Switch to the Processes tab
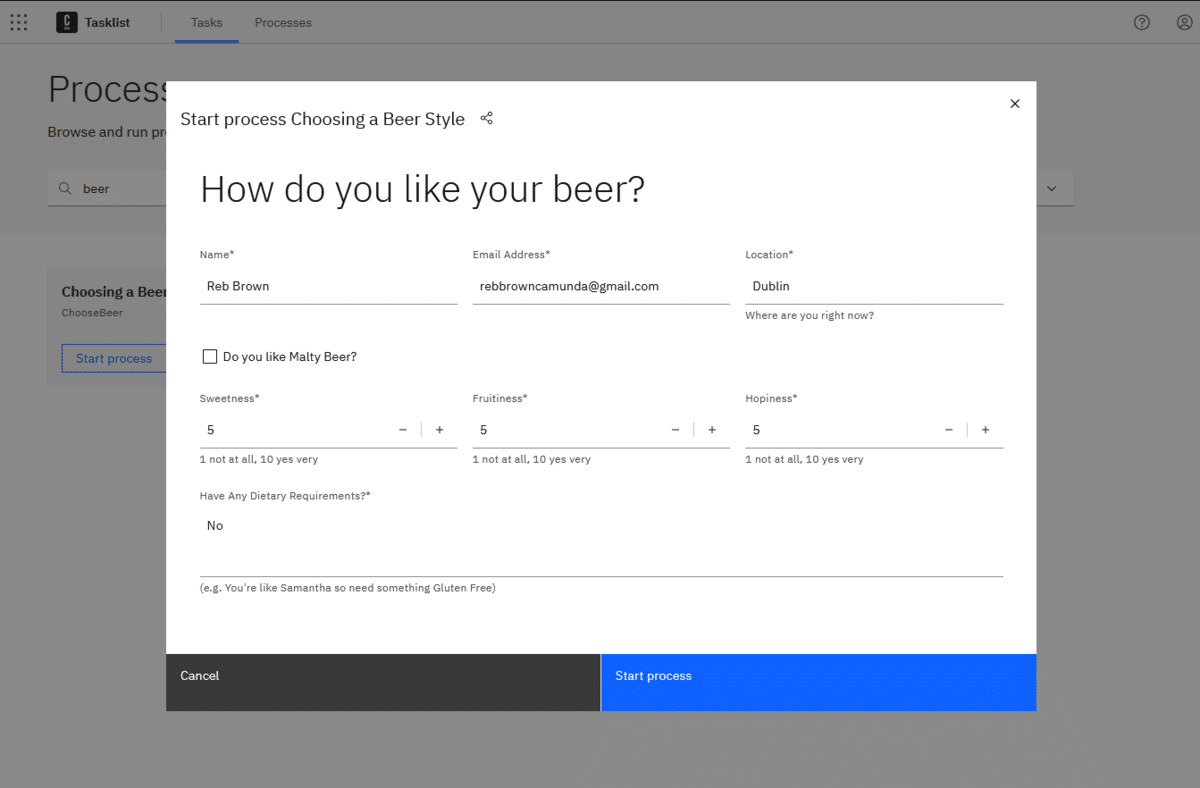The width and height of the screenshot is (1200, 788). click(283, 22)
